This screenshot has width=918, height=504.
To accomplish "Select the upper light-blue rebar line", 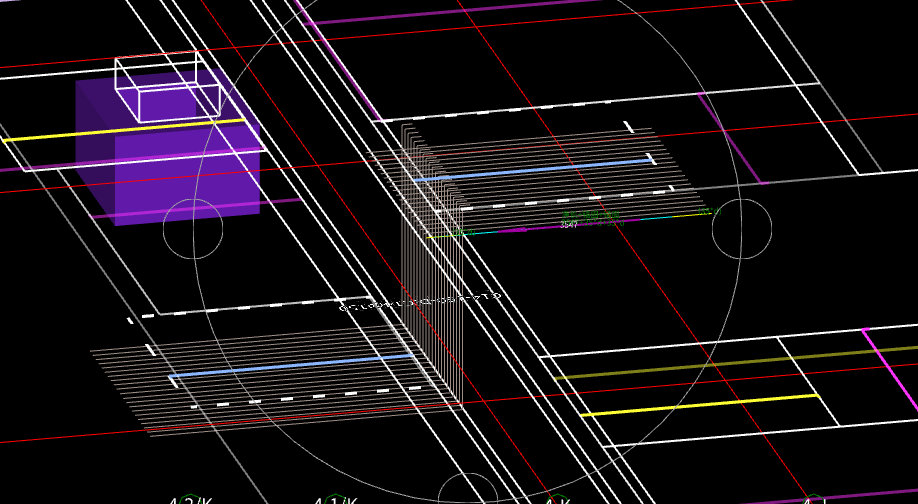I will (533, 170).
